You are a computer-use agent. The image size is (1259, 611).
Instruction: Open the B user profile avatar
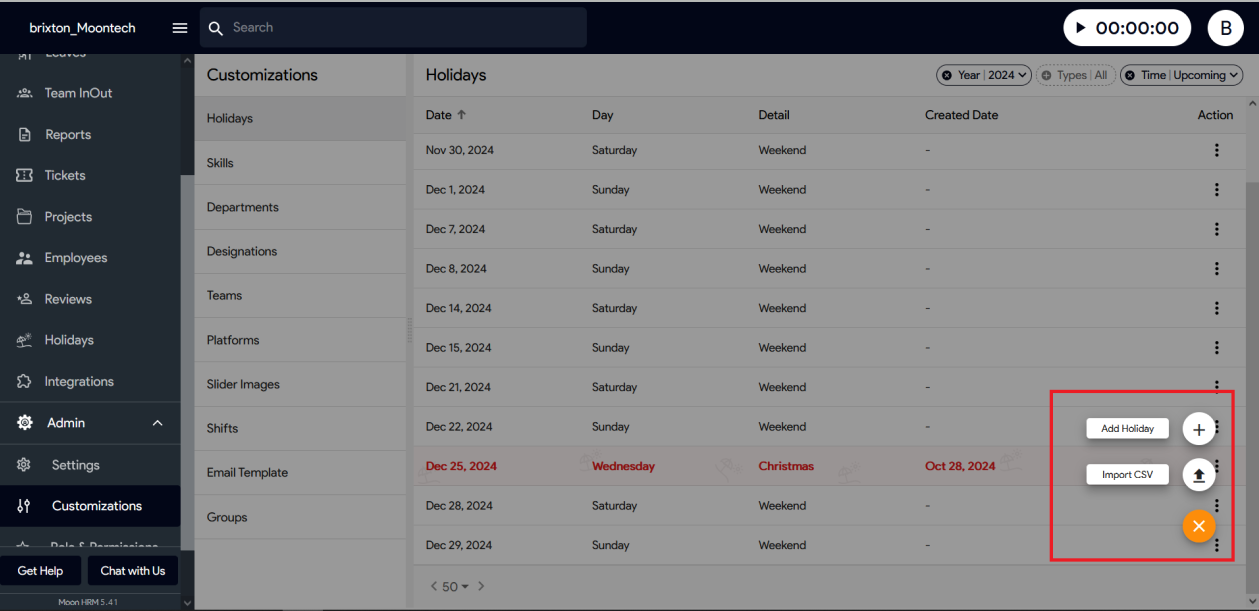1225,28
